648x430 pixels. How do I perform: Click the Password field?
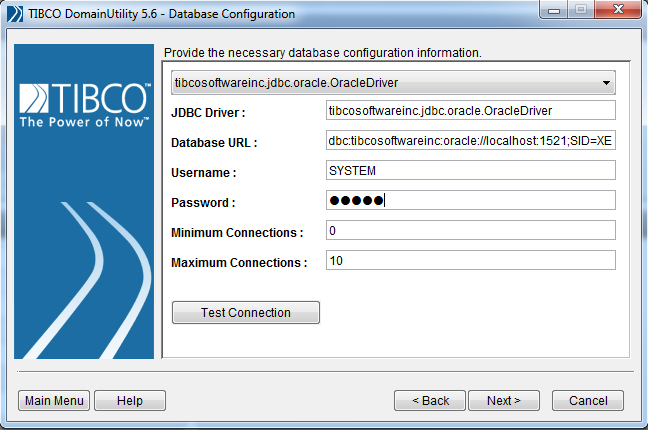471,201
